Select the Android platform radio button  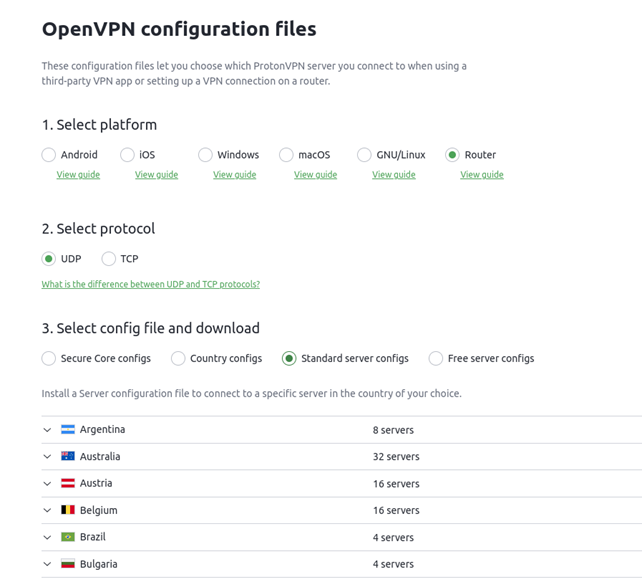[49, 155]
